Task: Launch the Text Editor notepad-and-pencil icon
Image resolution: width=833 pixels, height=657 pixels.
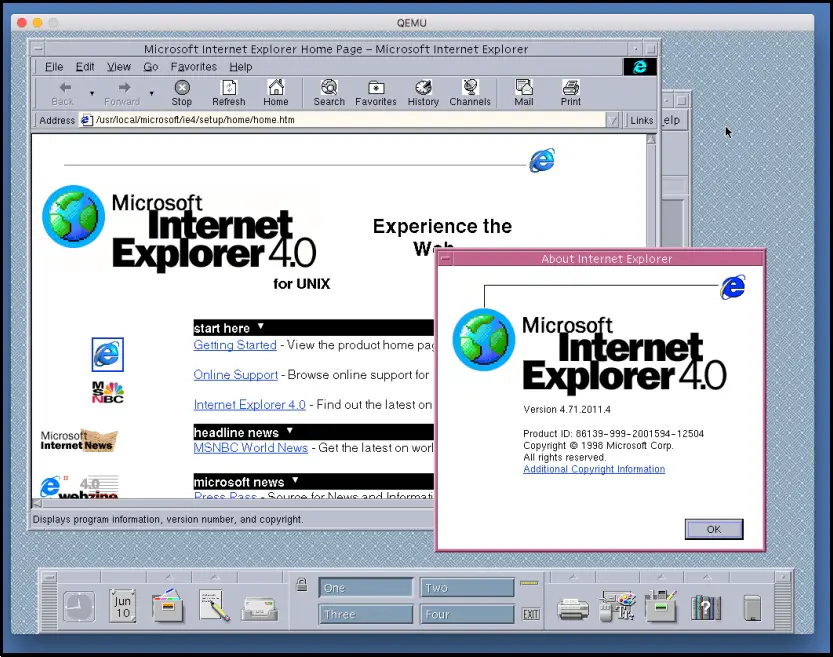Action: point(214,605)
